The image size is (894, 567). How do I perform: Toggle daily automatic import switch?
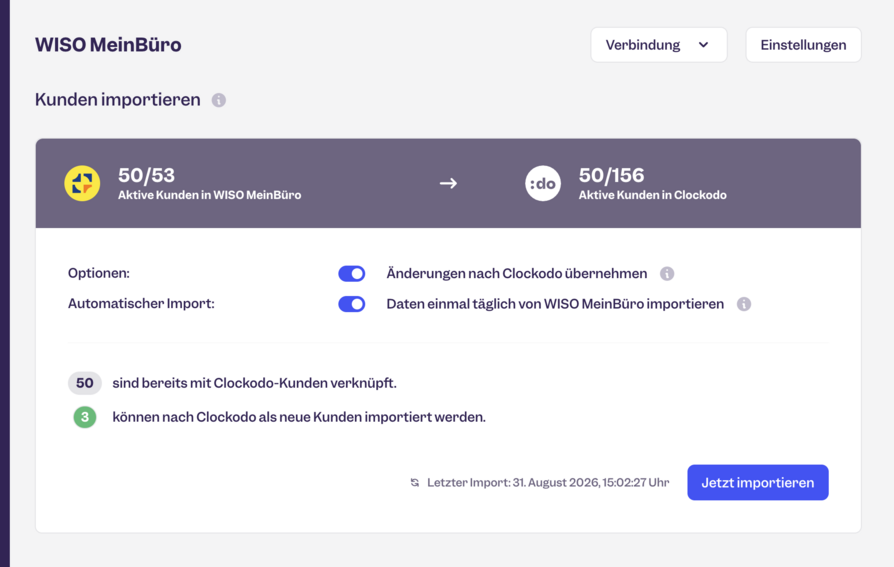[352, 304]
